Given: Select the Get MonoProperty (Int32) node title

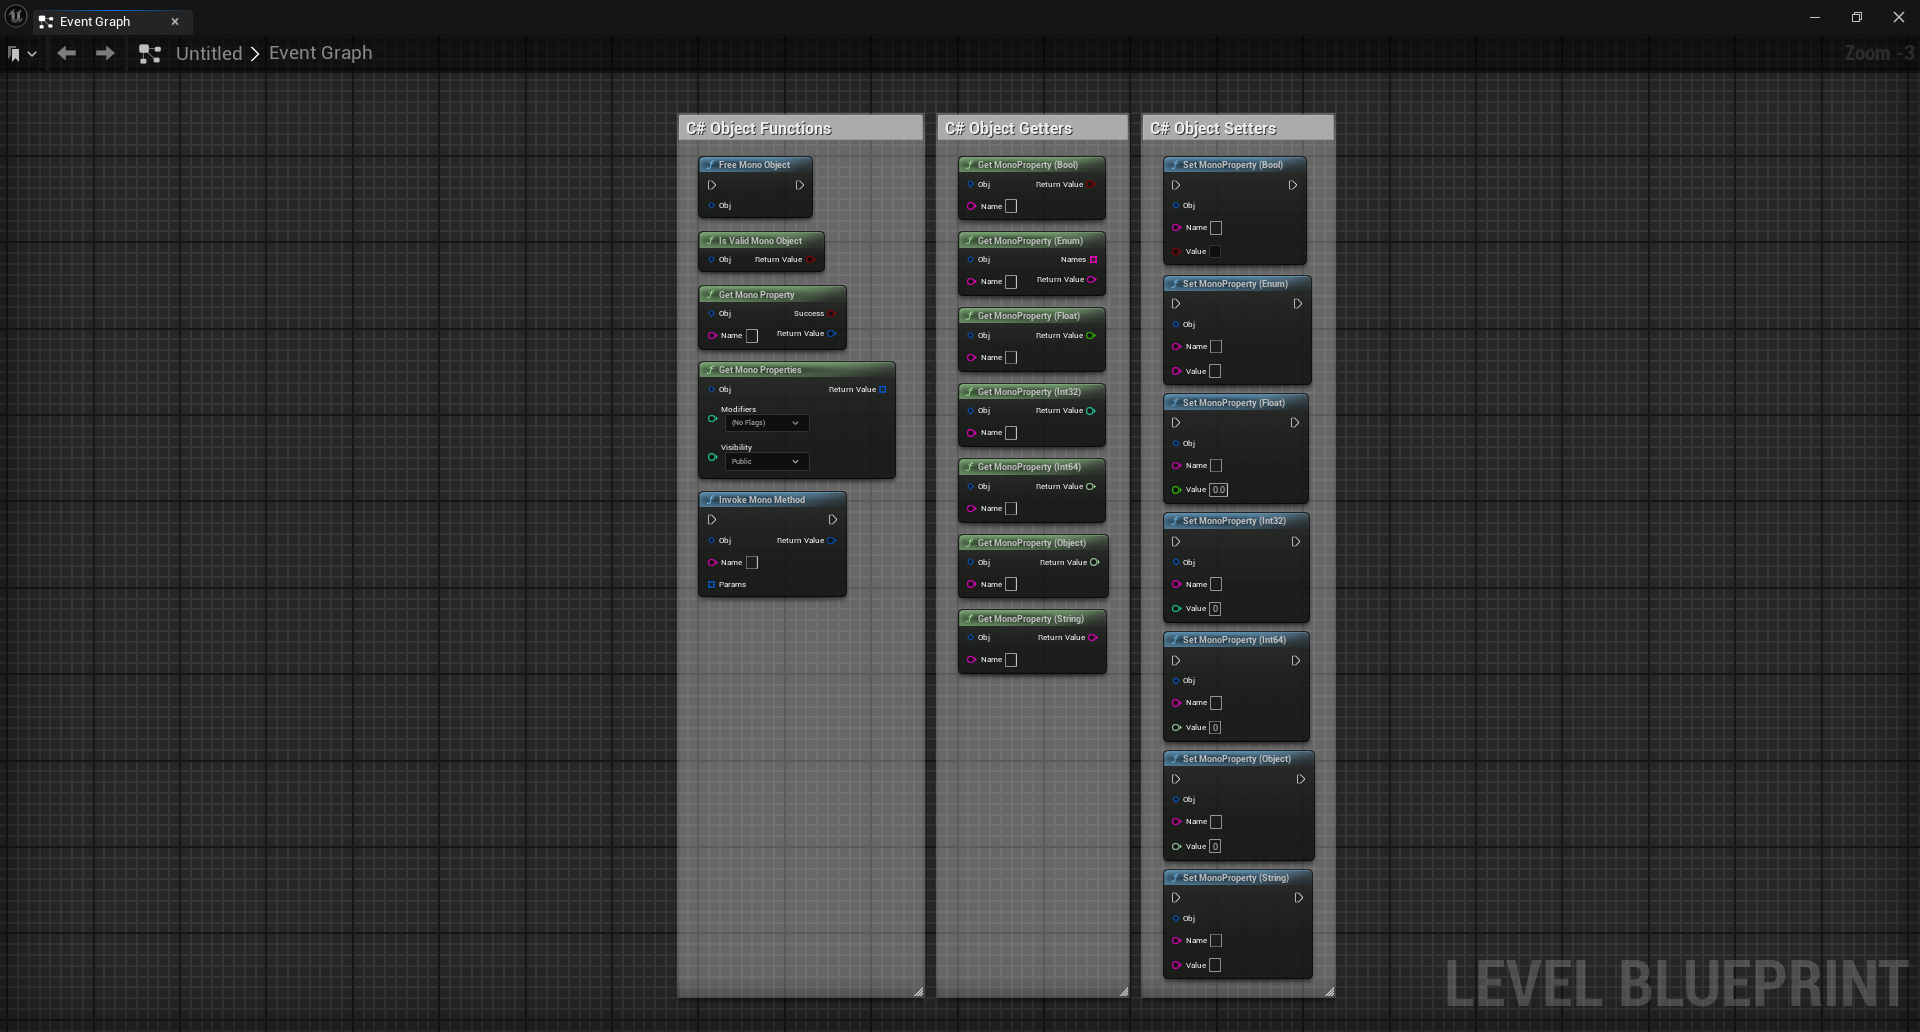Looking at the screenshot, I should (x=1029, y=392).
